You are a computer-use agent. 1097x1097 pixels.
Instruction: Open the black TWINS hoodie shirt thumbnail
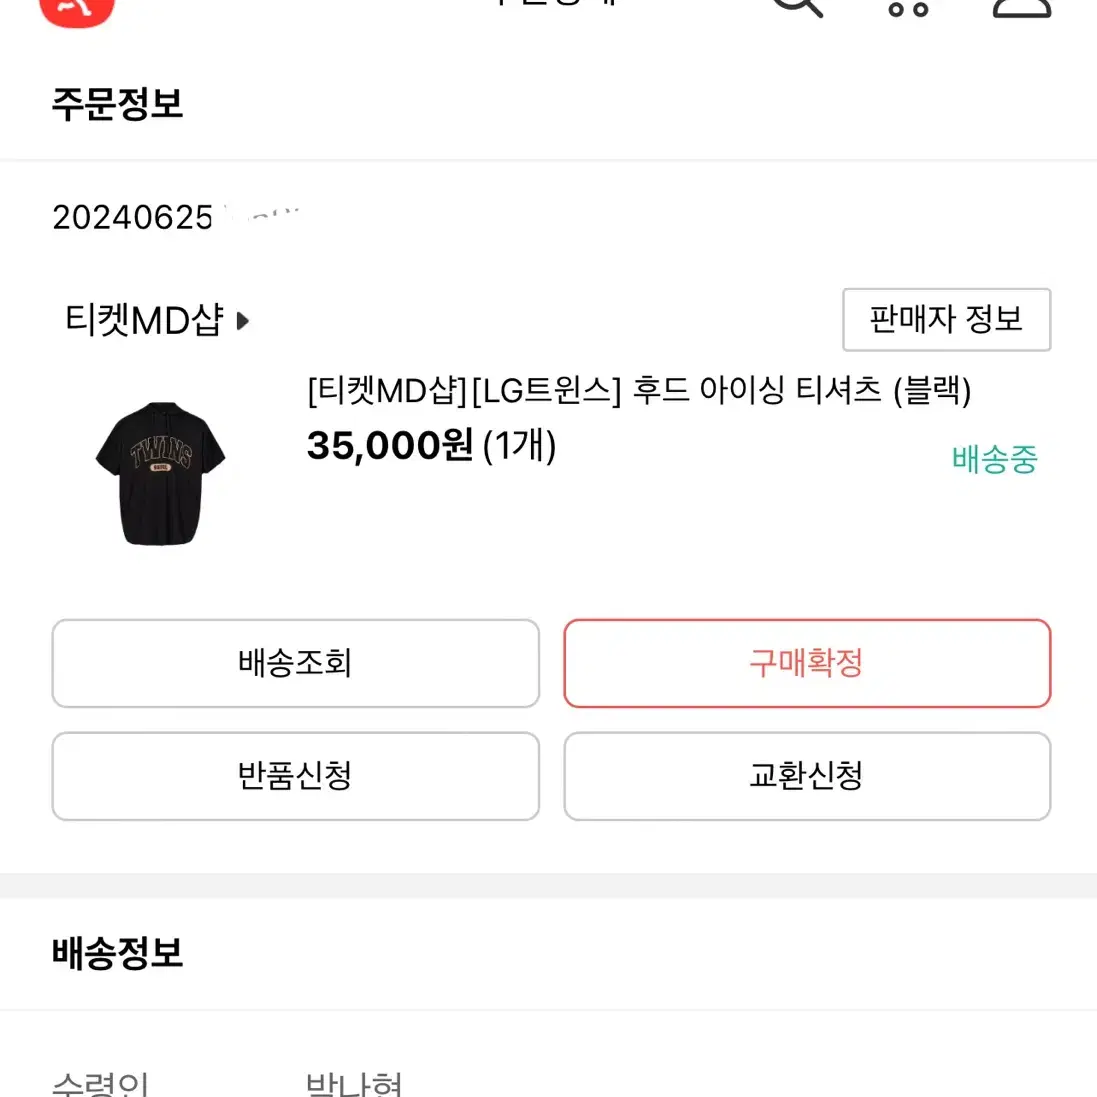tap(160, 473)
